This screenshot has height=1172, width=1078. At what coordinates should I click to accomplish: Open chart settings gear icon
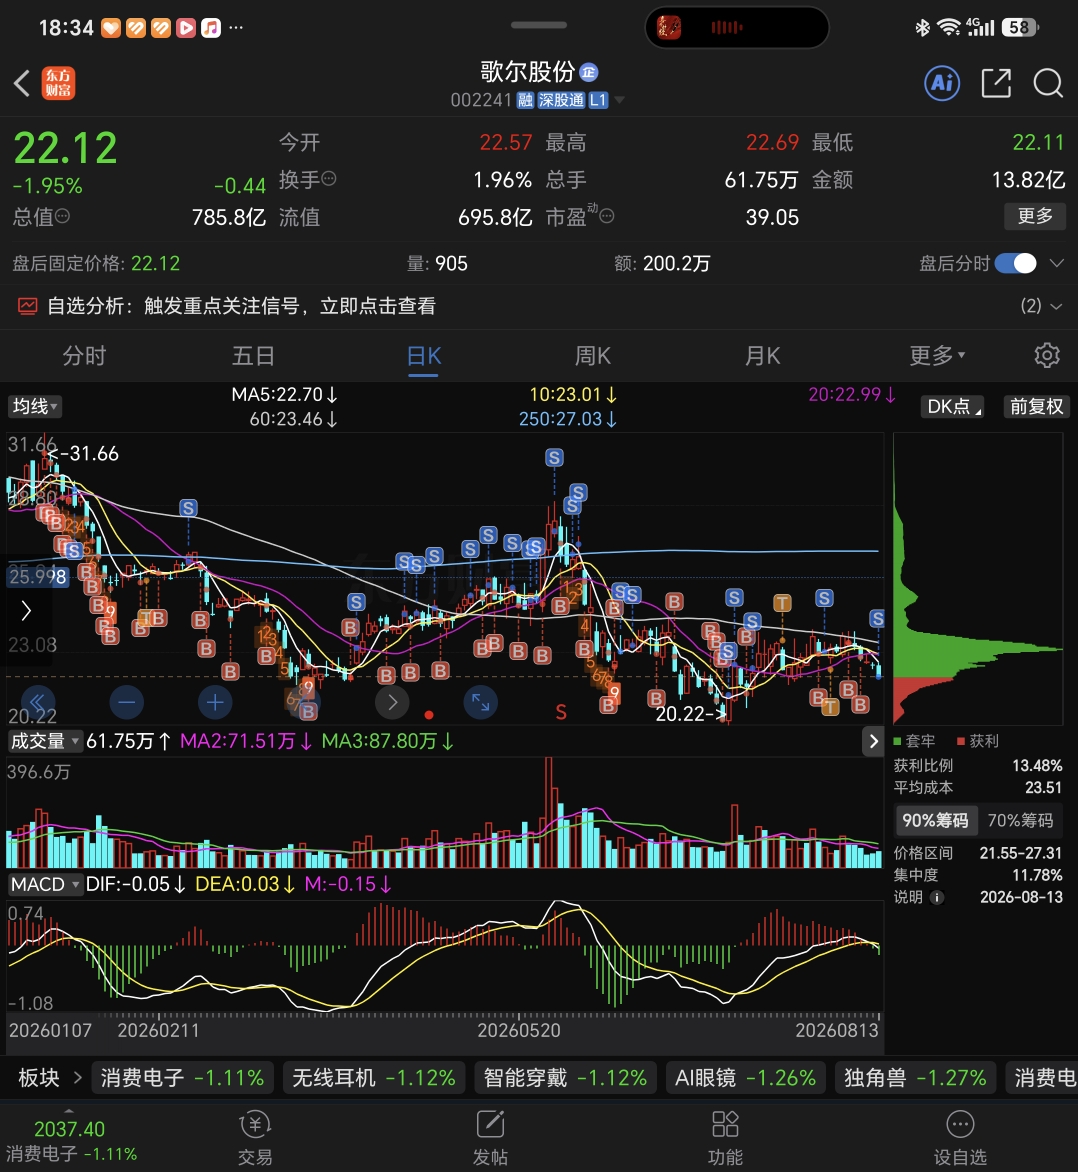[x=1047, y=355]
